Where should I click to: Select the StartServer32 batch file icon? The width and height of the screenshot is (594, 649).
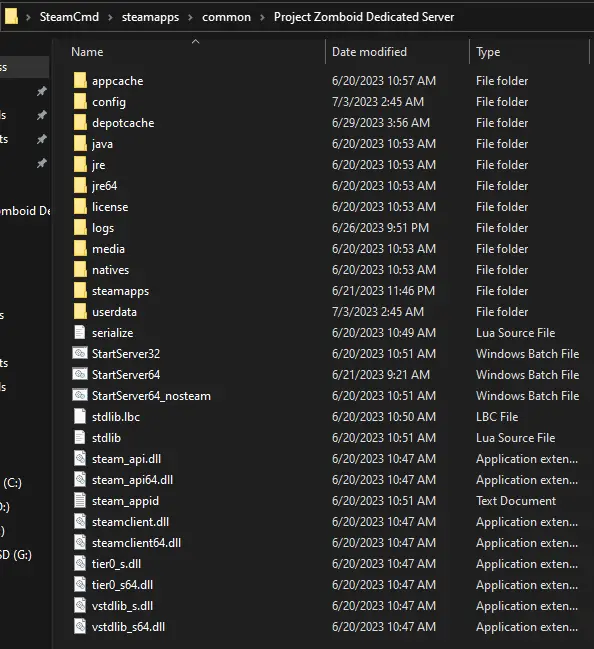click(80, 353)
